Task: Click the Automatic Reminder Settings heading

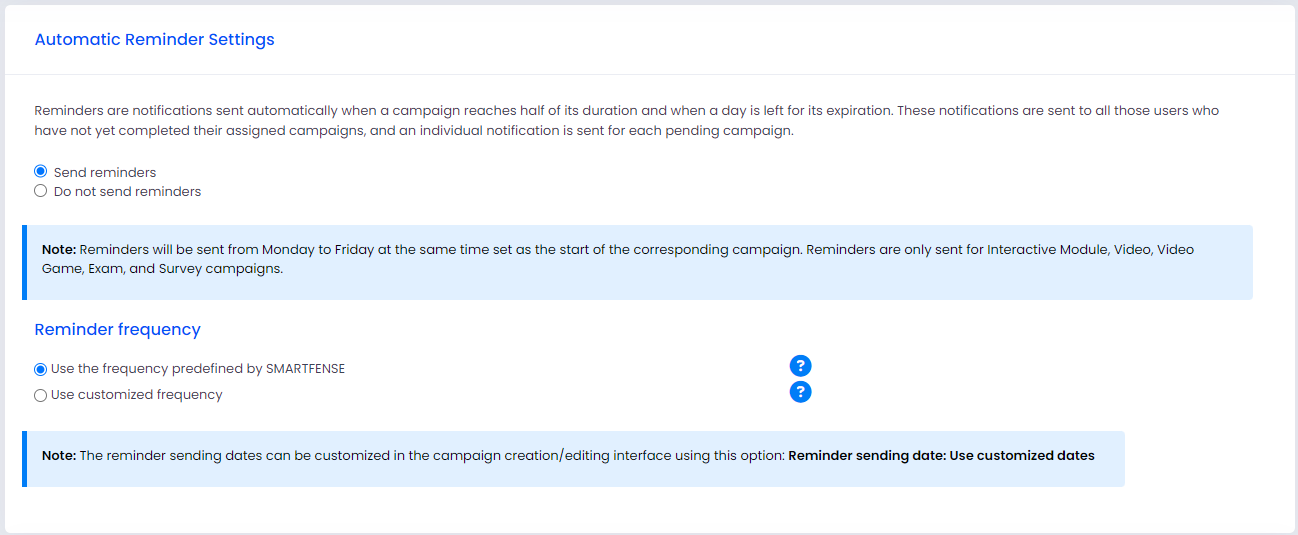Action: point(154,40)
